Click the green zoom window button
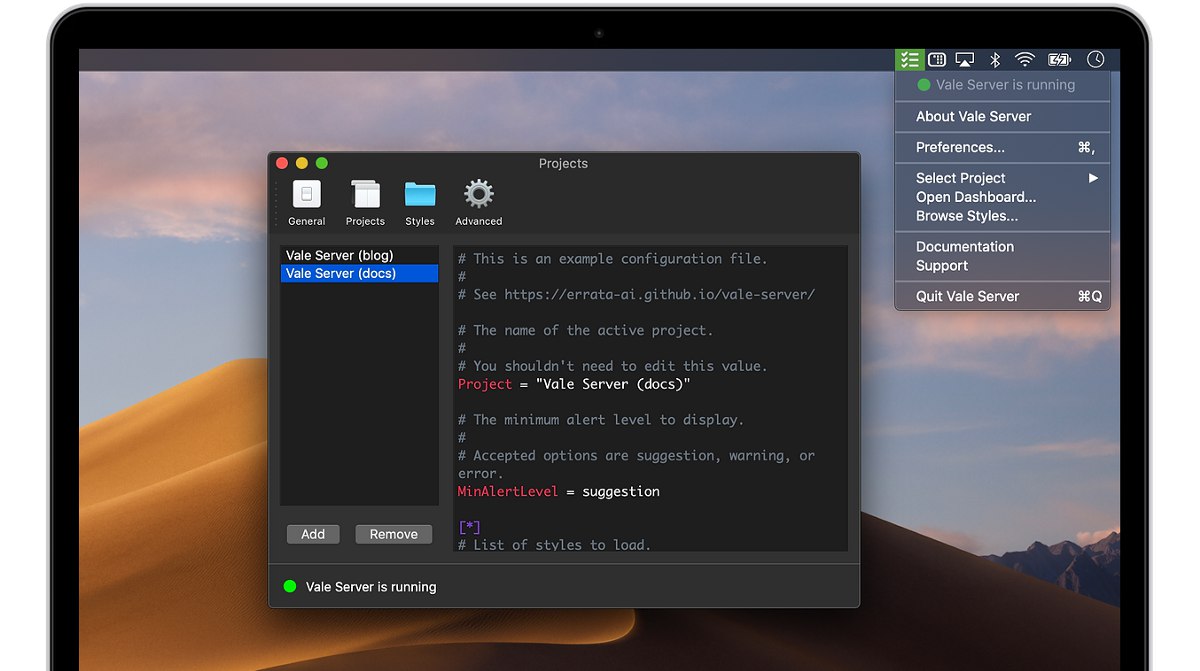This screenshot has width=1200, height=671. 322,163
